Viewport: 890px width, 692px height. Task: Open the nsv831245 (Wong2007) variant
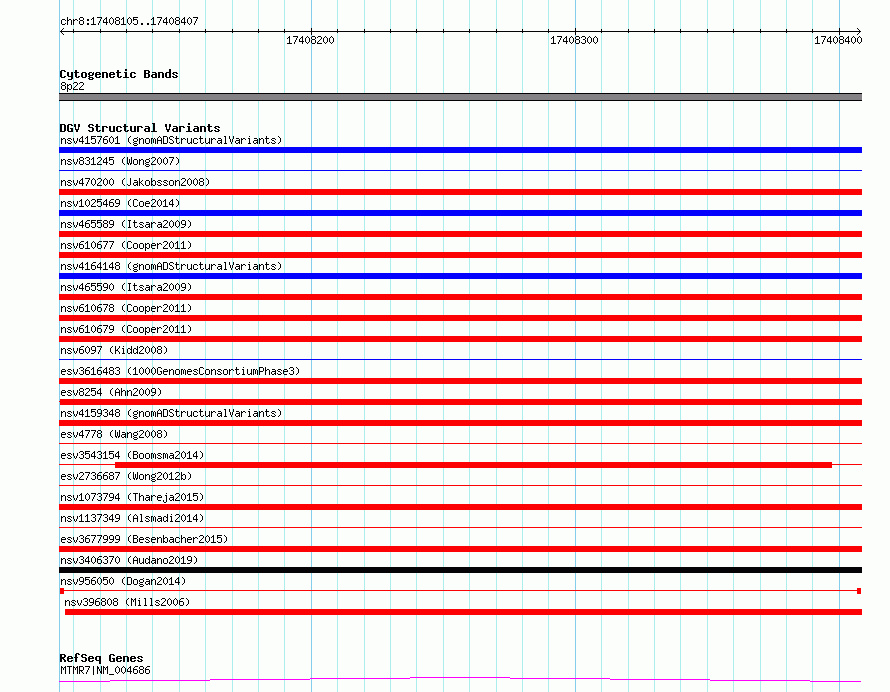(x=120, y=161)
